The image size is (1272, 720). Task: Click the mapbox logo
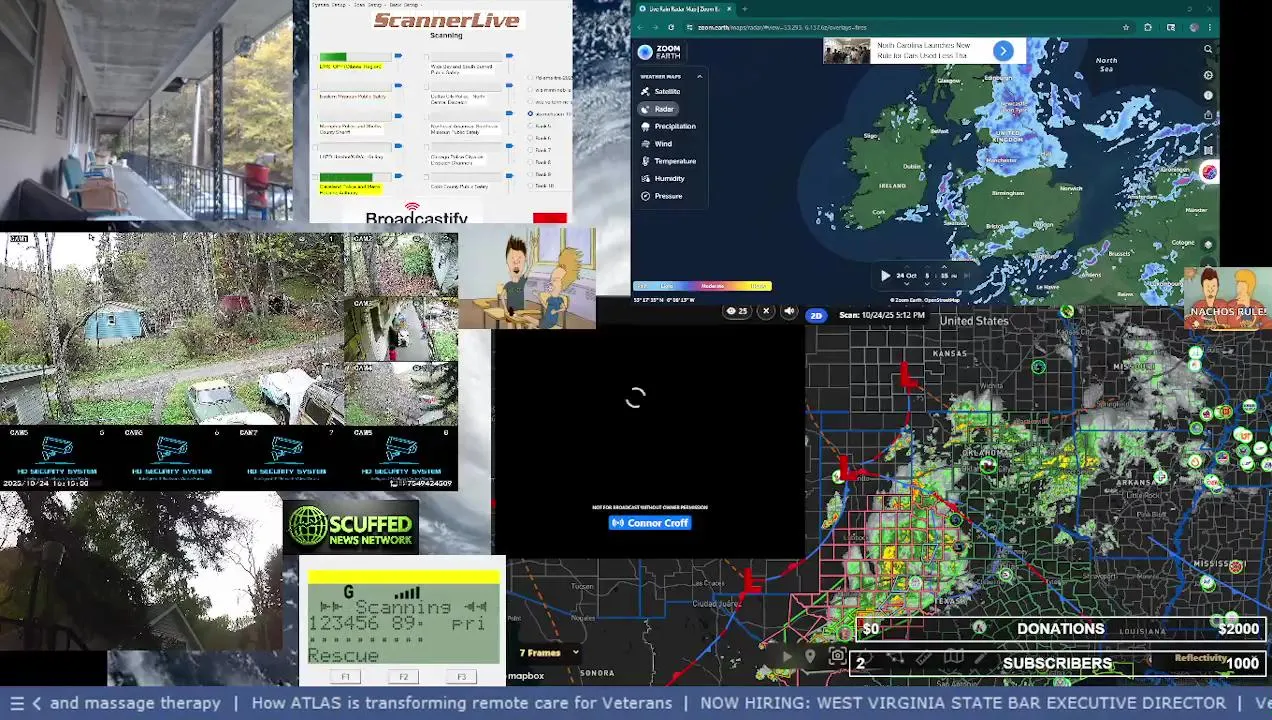click(x=525, y=676)
